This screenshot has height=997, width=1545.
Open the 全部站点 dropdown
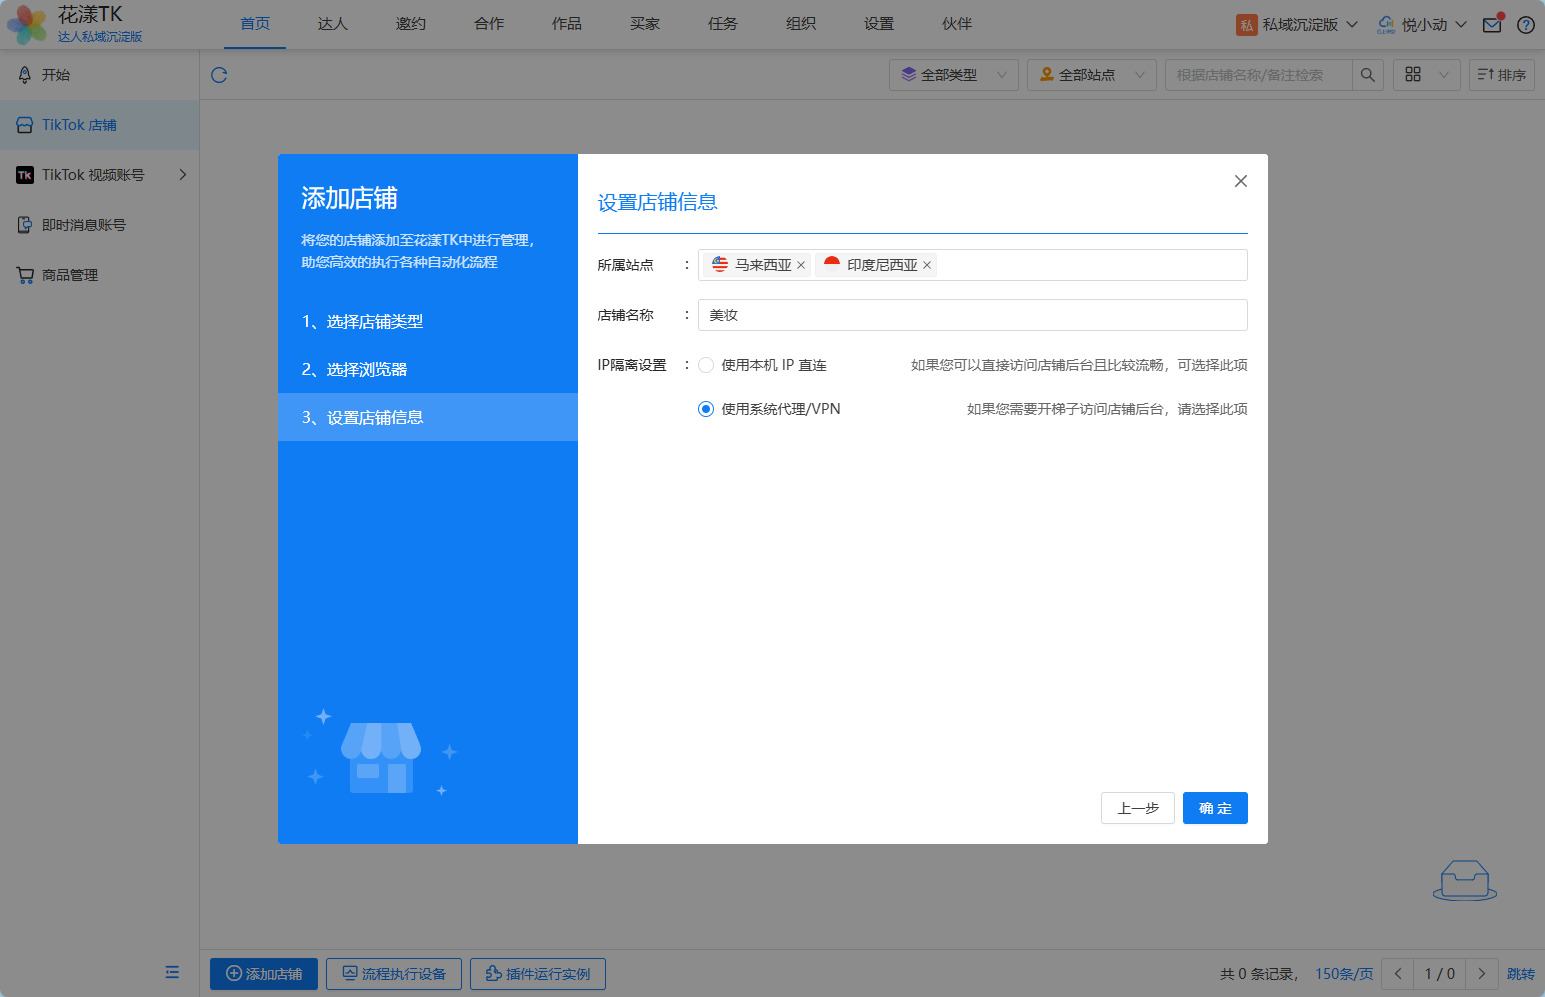coord(1091,75)
